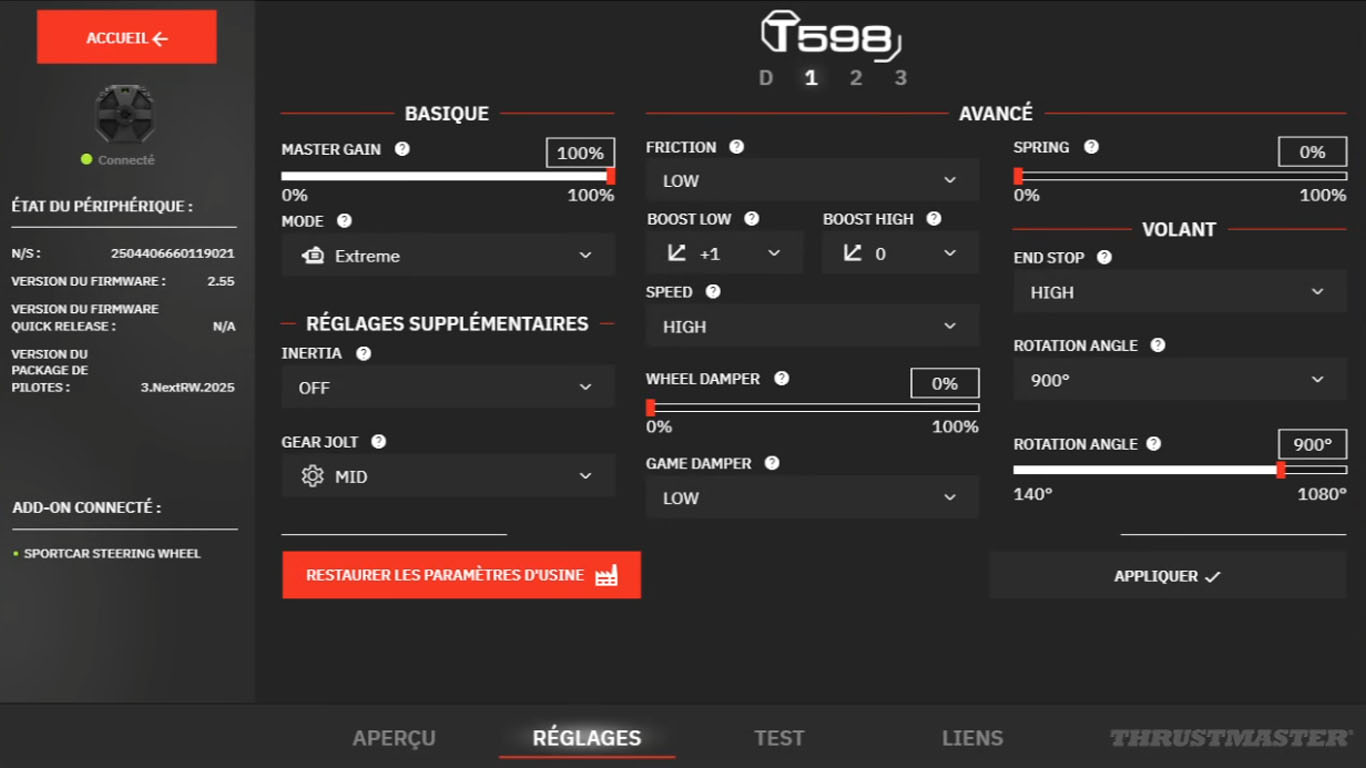Click the Sportcar Steering Wheel add-on entry
The image size is (1366, 768).
[x=112, y=553]
